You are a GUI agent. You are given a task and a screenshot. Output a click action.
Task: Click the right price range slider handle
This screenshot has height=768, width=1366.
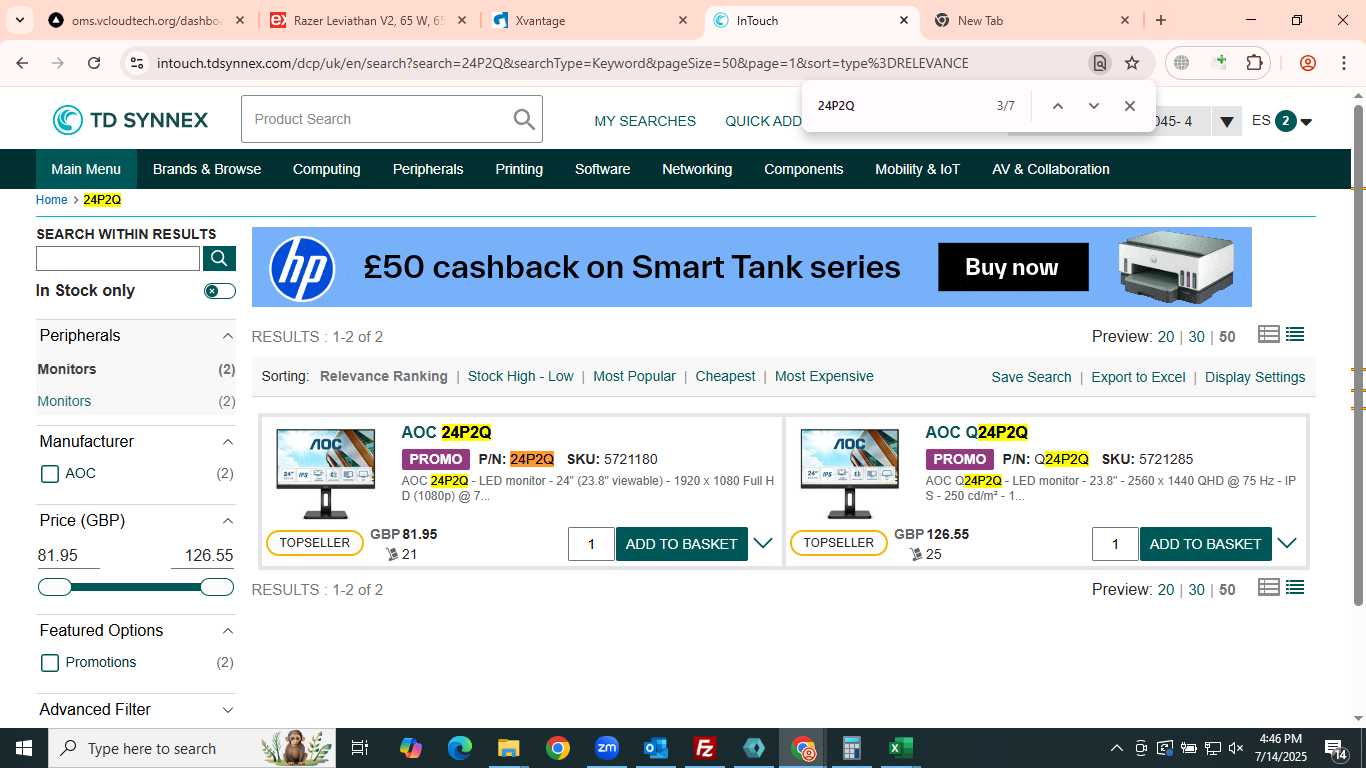[x=217, y=587]
